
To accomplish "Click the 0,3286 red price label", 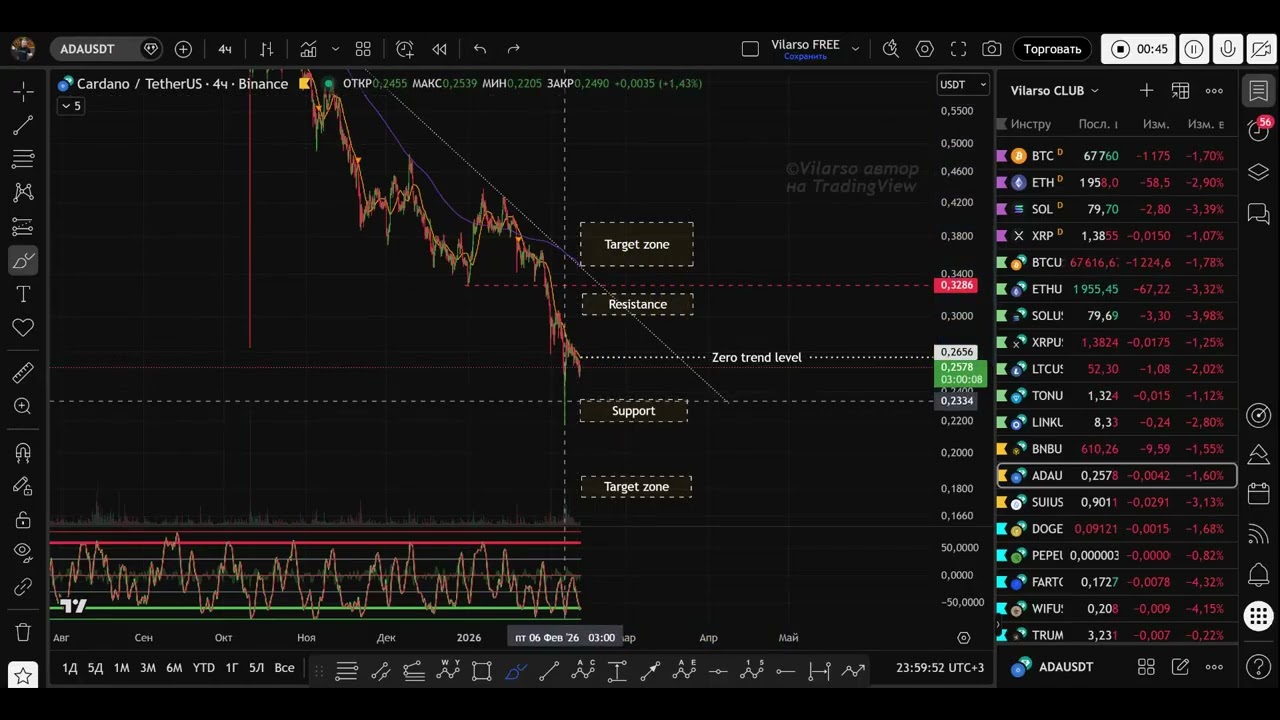I will pyautogui.click(x=955, y=286).
